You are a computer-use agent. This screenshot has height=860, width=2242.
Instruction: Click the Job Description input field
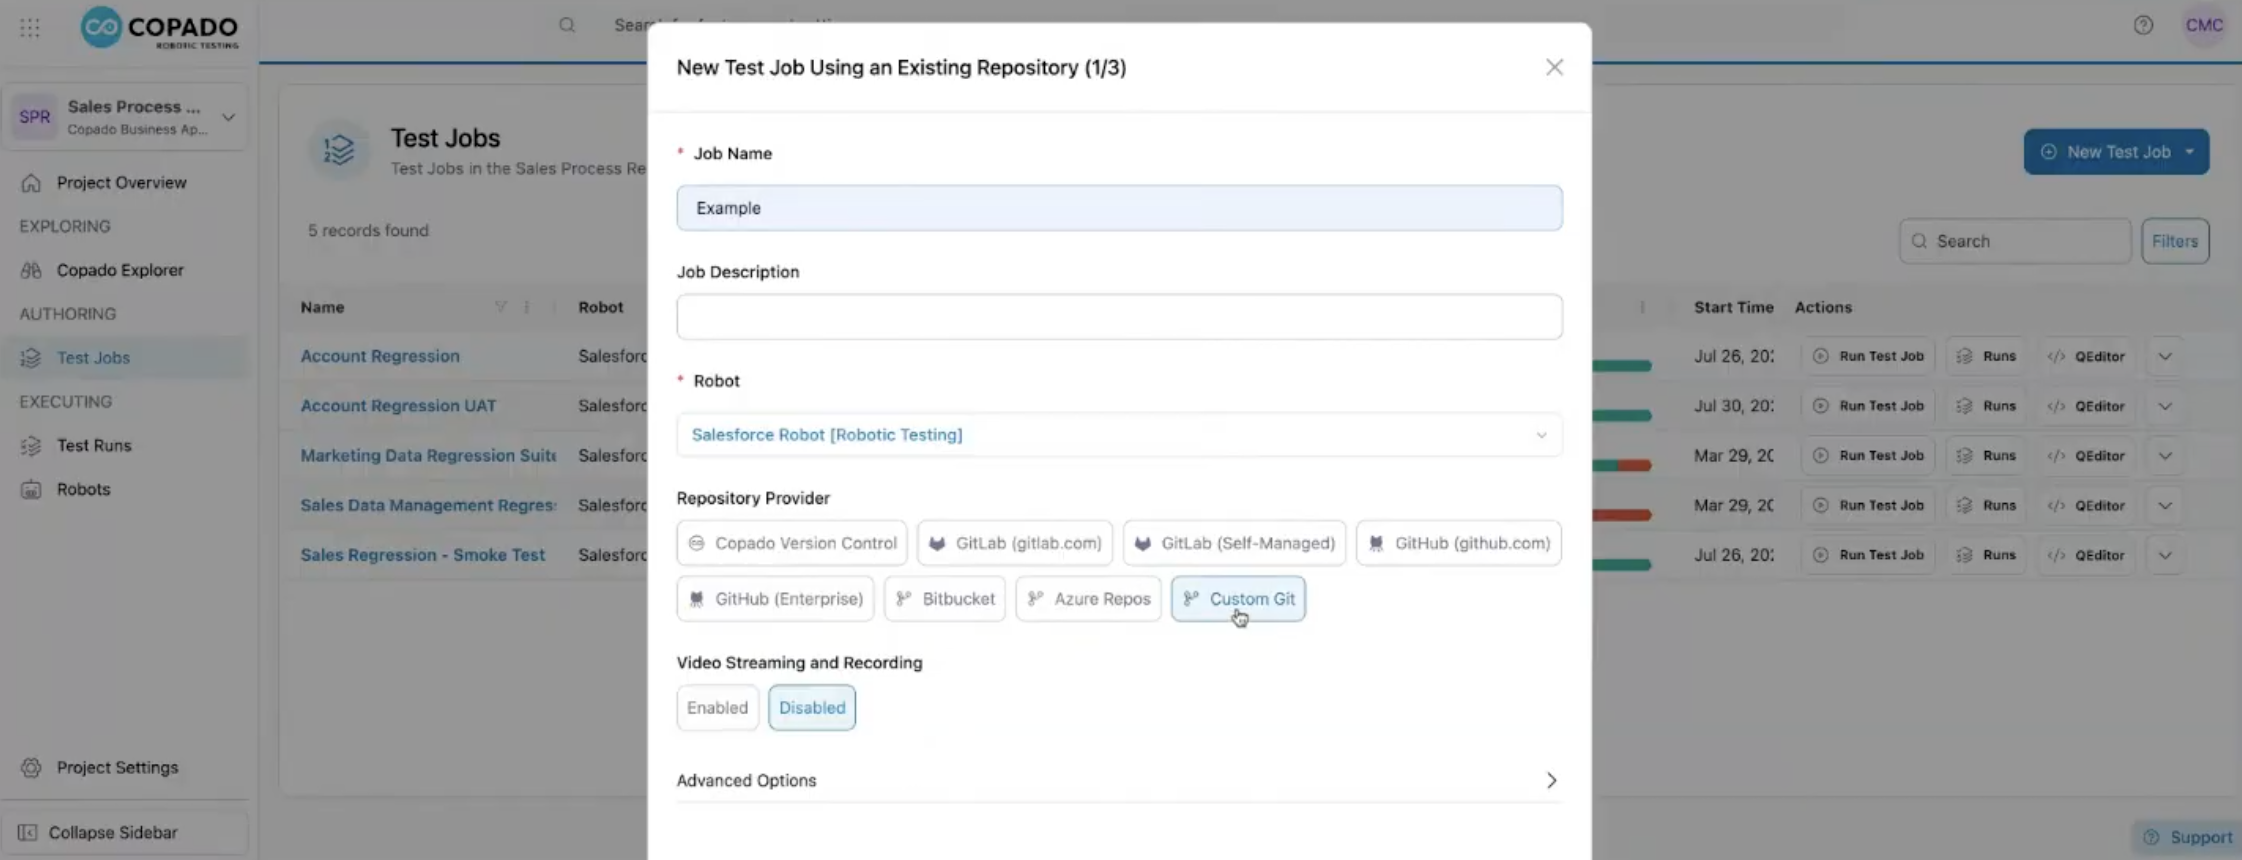pos(1119,316)
